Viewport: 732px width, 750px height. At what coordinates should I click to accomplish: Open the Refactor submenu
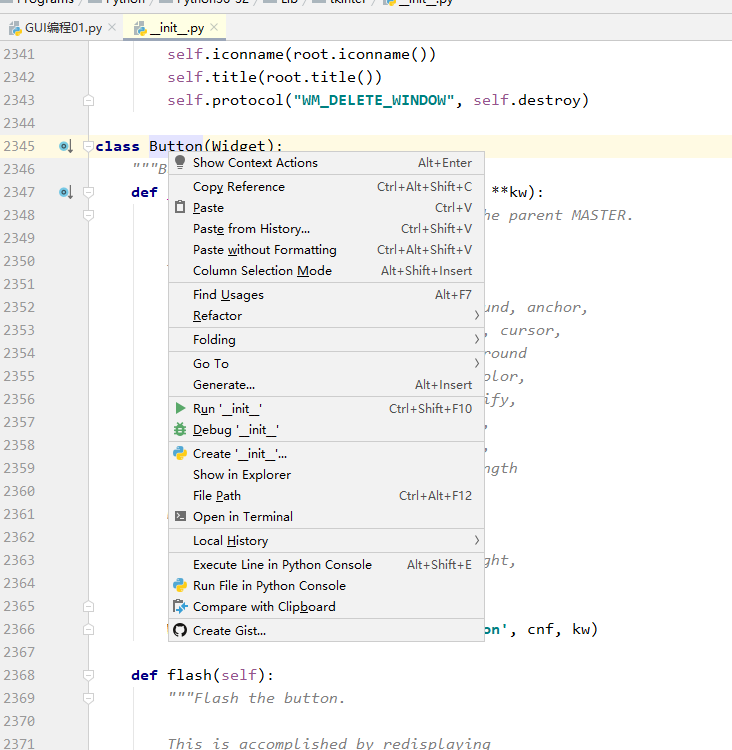[x=326, y=316]
